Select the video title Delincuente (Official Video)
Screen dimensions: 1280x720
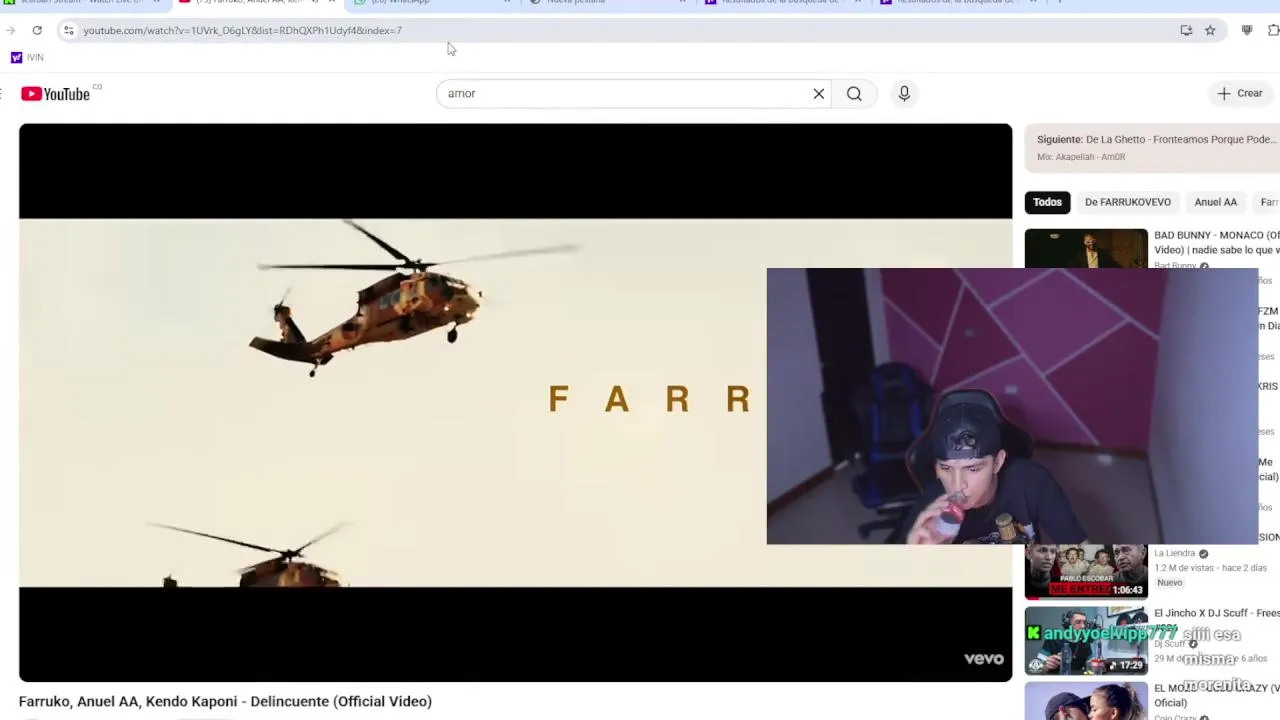tap(225, 701)
